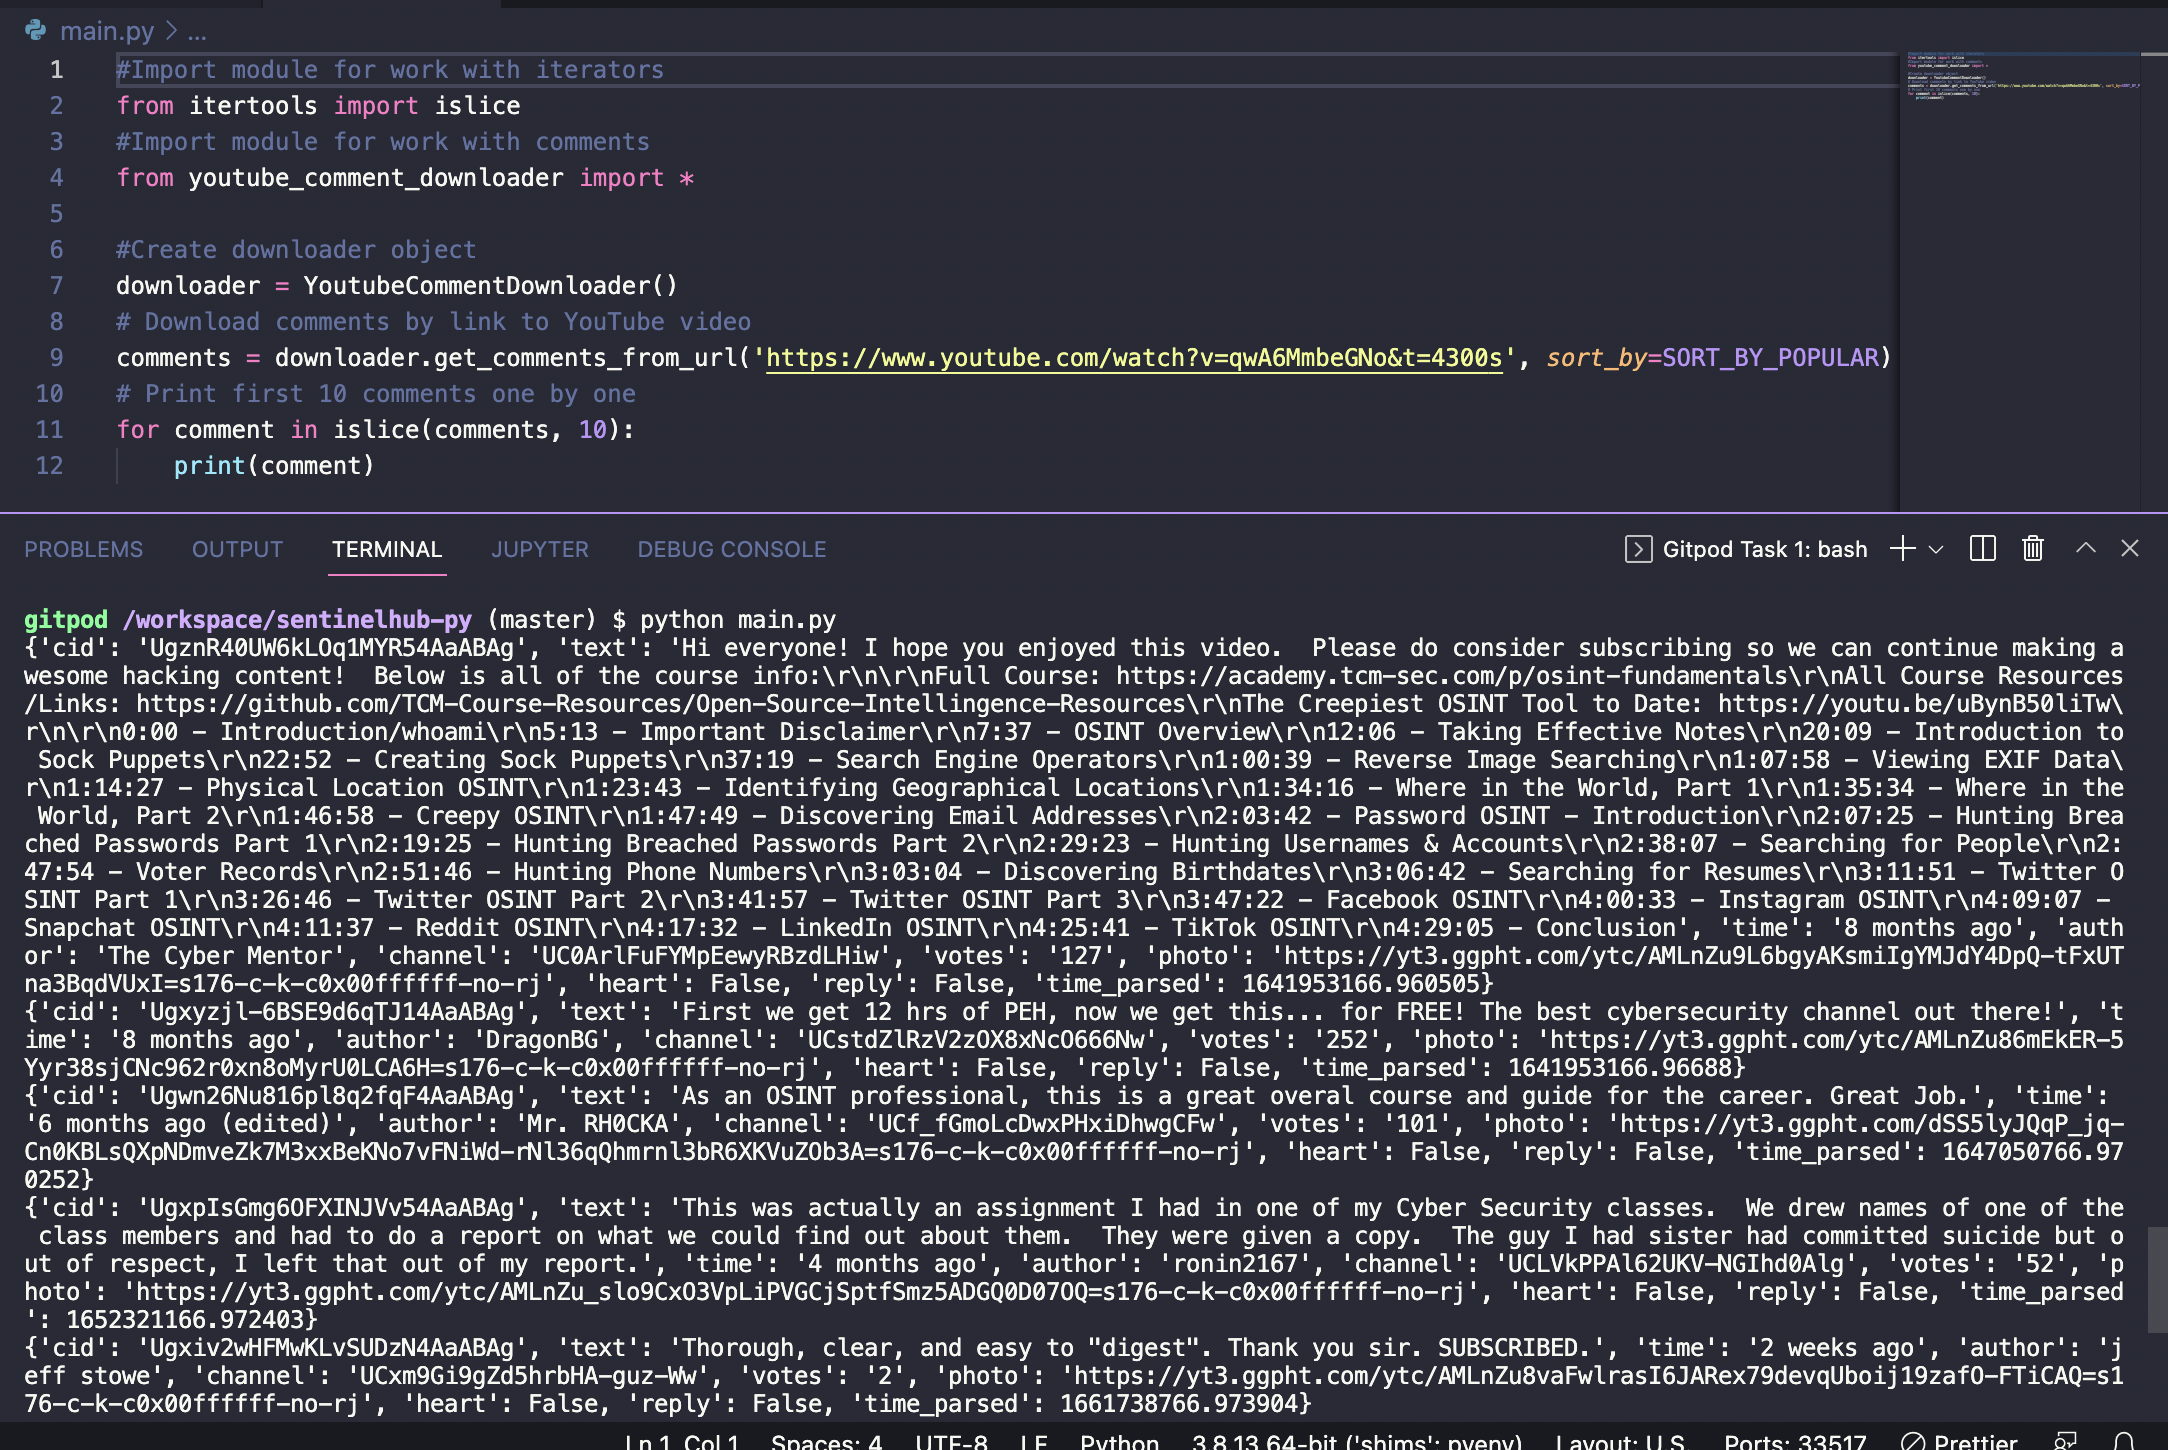Screen dimensions: 2168x1450
Task: Click line number 9 in the gutter
Action: (57, 358)
